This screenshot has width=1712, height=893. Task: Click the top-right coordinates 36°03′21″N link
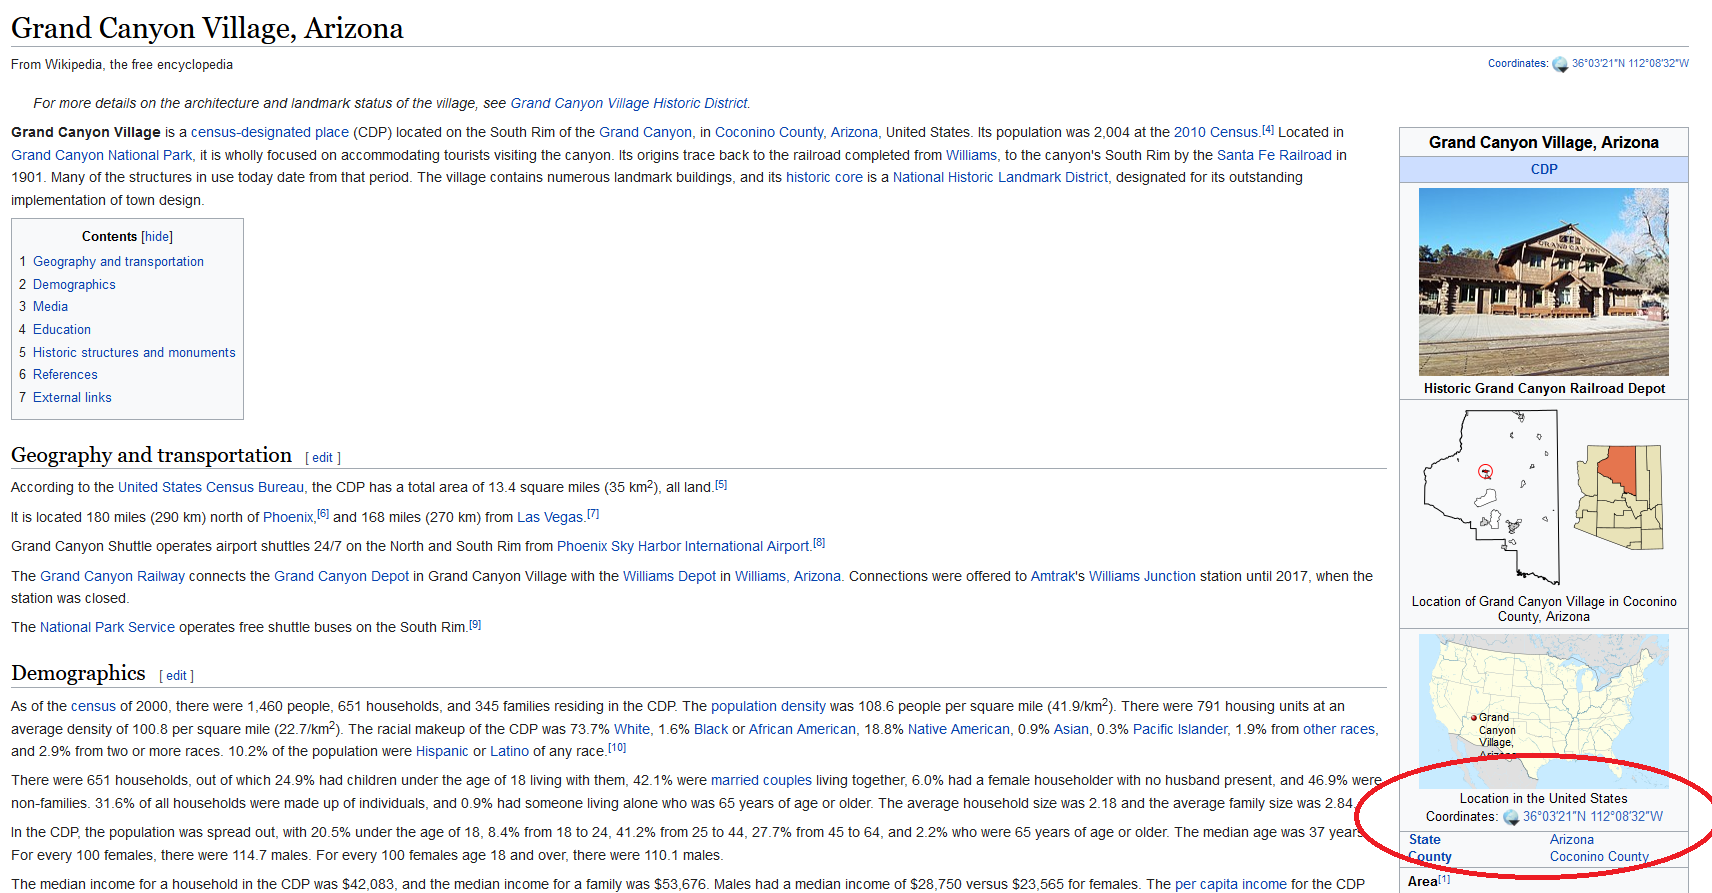[x=1630, y=64]
